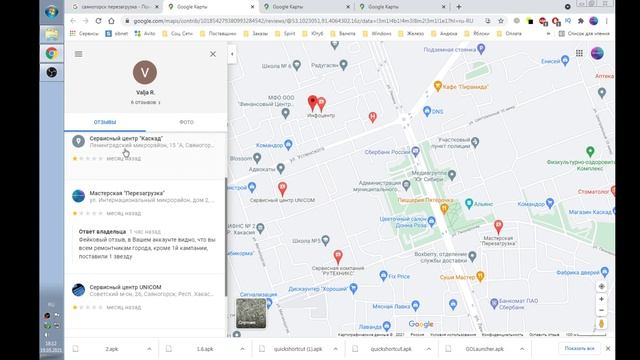This screenshot has width=640, height=360.
Task: Open the Заказы bookmarks folder
Action: click(x=255, y=33)
